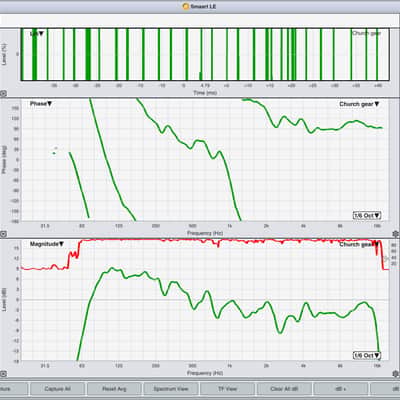
Task: Open Church gear selector in Phase plot
Action: pos(359,104)
